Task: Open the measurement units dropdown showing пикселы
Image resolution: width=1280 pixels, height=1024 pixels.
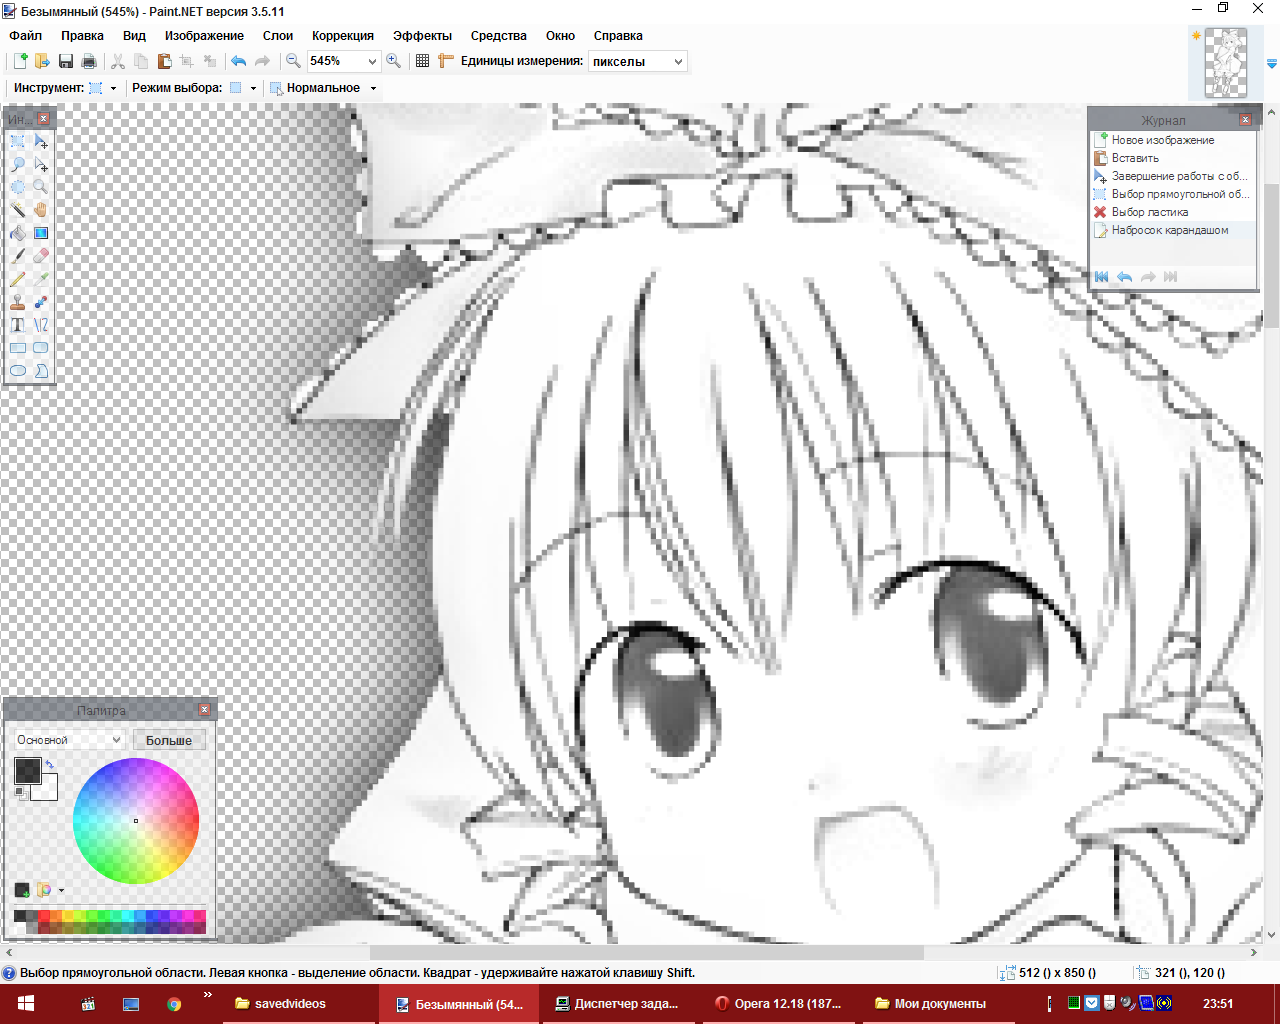Action: [678, 62]
